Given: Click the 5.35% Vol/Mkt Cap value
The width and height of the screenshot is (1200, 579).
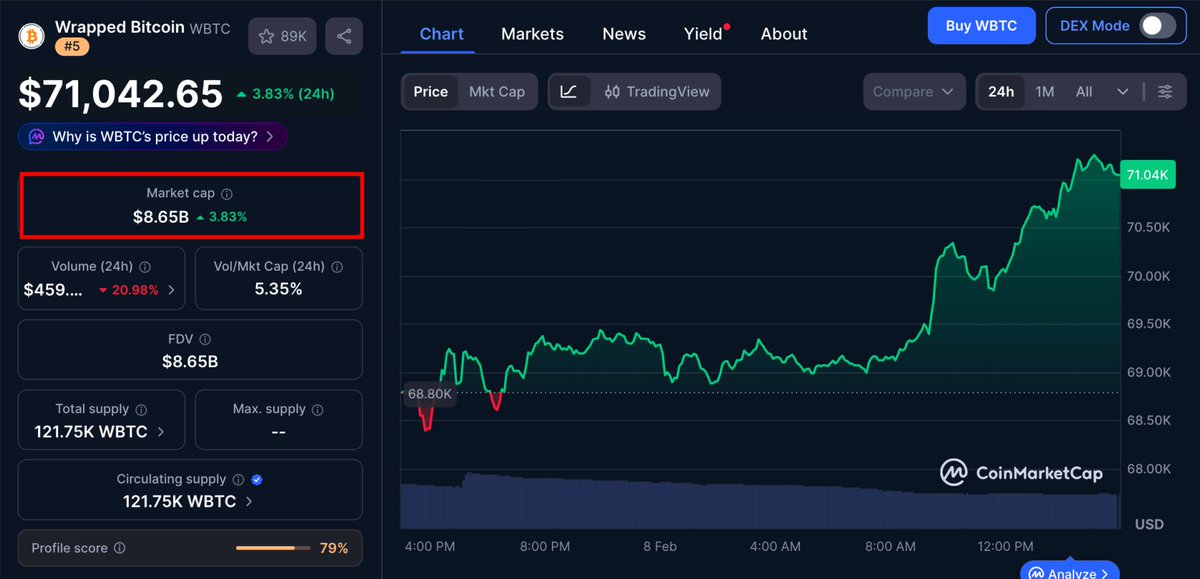Looking at the screenshot, I should [x=279, y=290].
